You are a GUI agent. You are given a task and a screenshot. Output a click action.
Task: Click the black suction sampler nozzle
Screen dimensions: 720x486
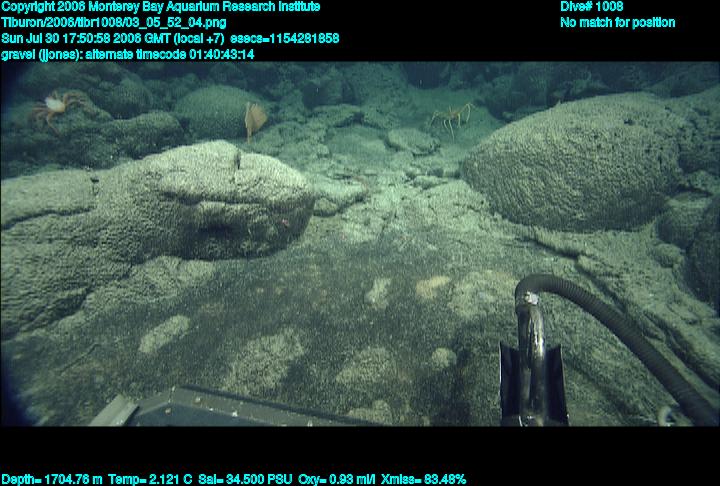[533, 358]
